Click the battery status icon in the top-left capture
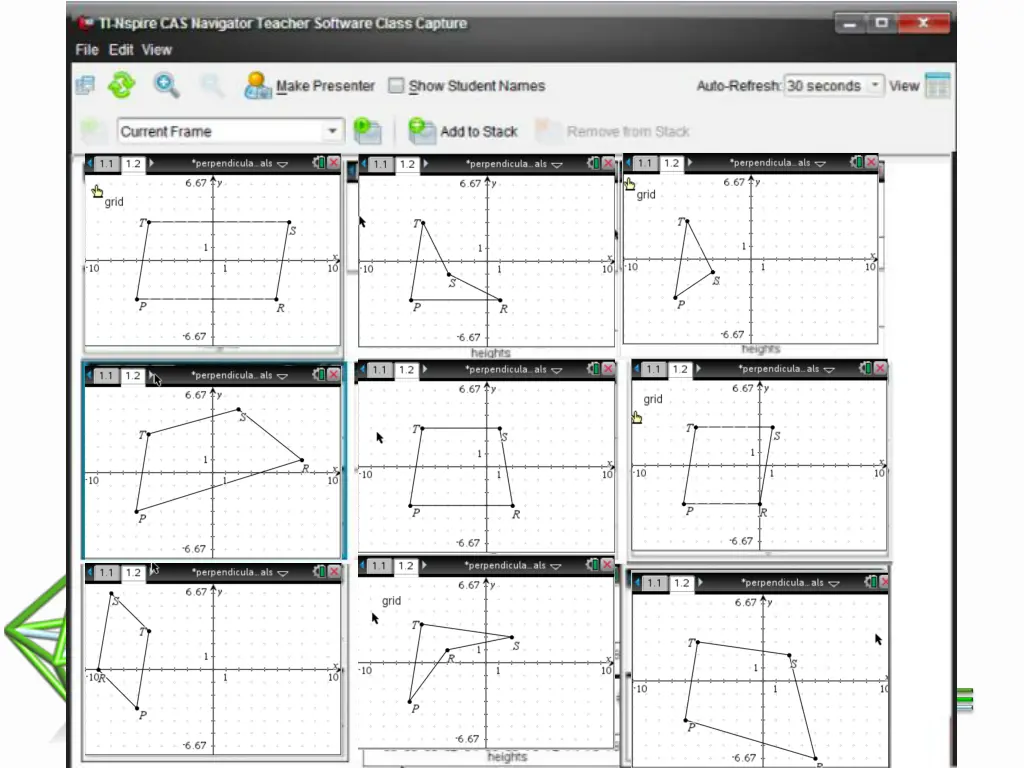The height and width of the screenshot is (768, 1024). [x=319, y=163]
